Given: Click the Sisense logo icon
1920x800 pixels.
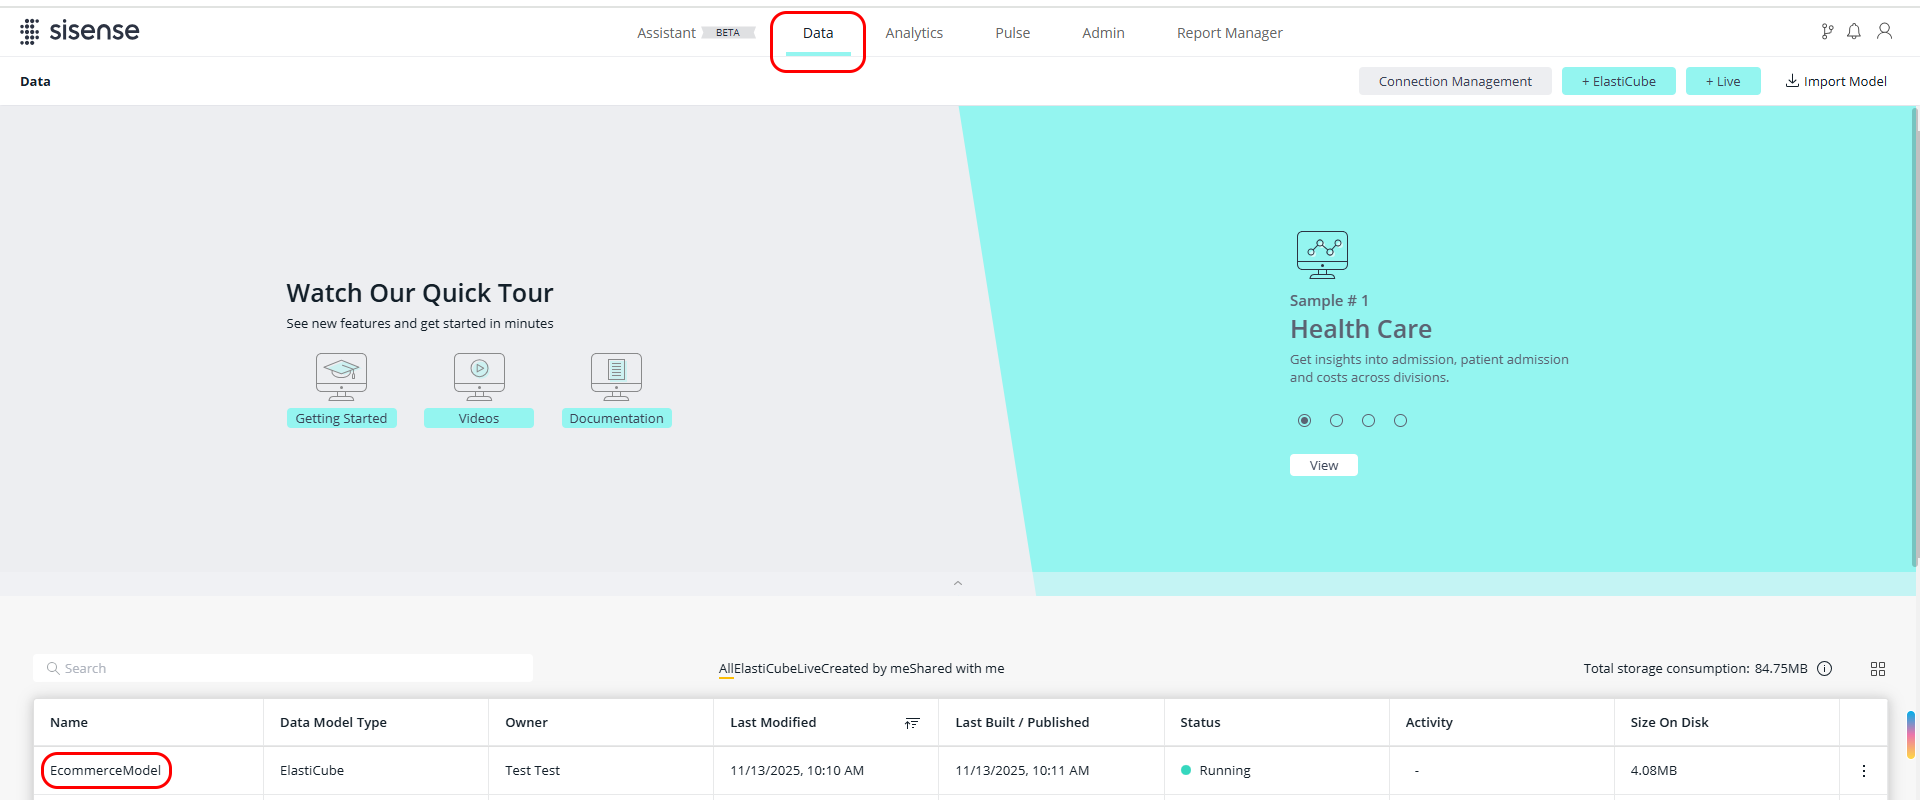Looking at the screenshot, I should pyautogui.click(x=30, y=32).
